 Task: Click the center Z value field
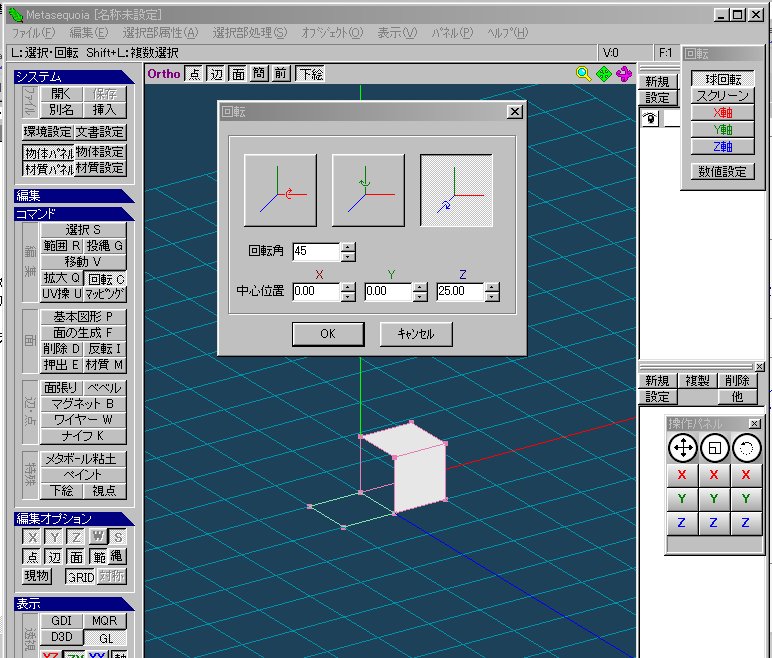coord(460,292)
